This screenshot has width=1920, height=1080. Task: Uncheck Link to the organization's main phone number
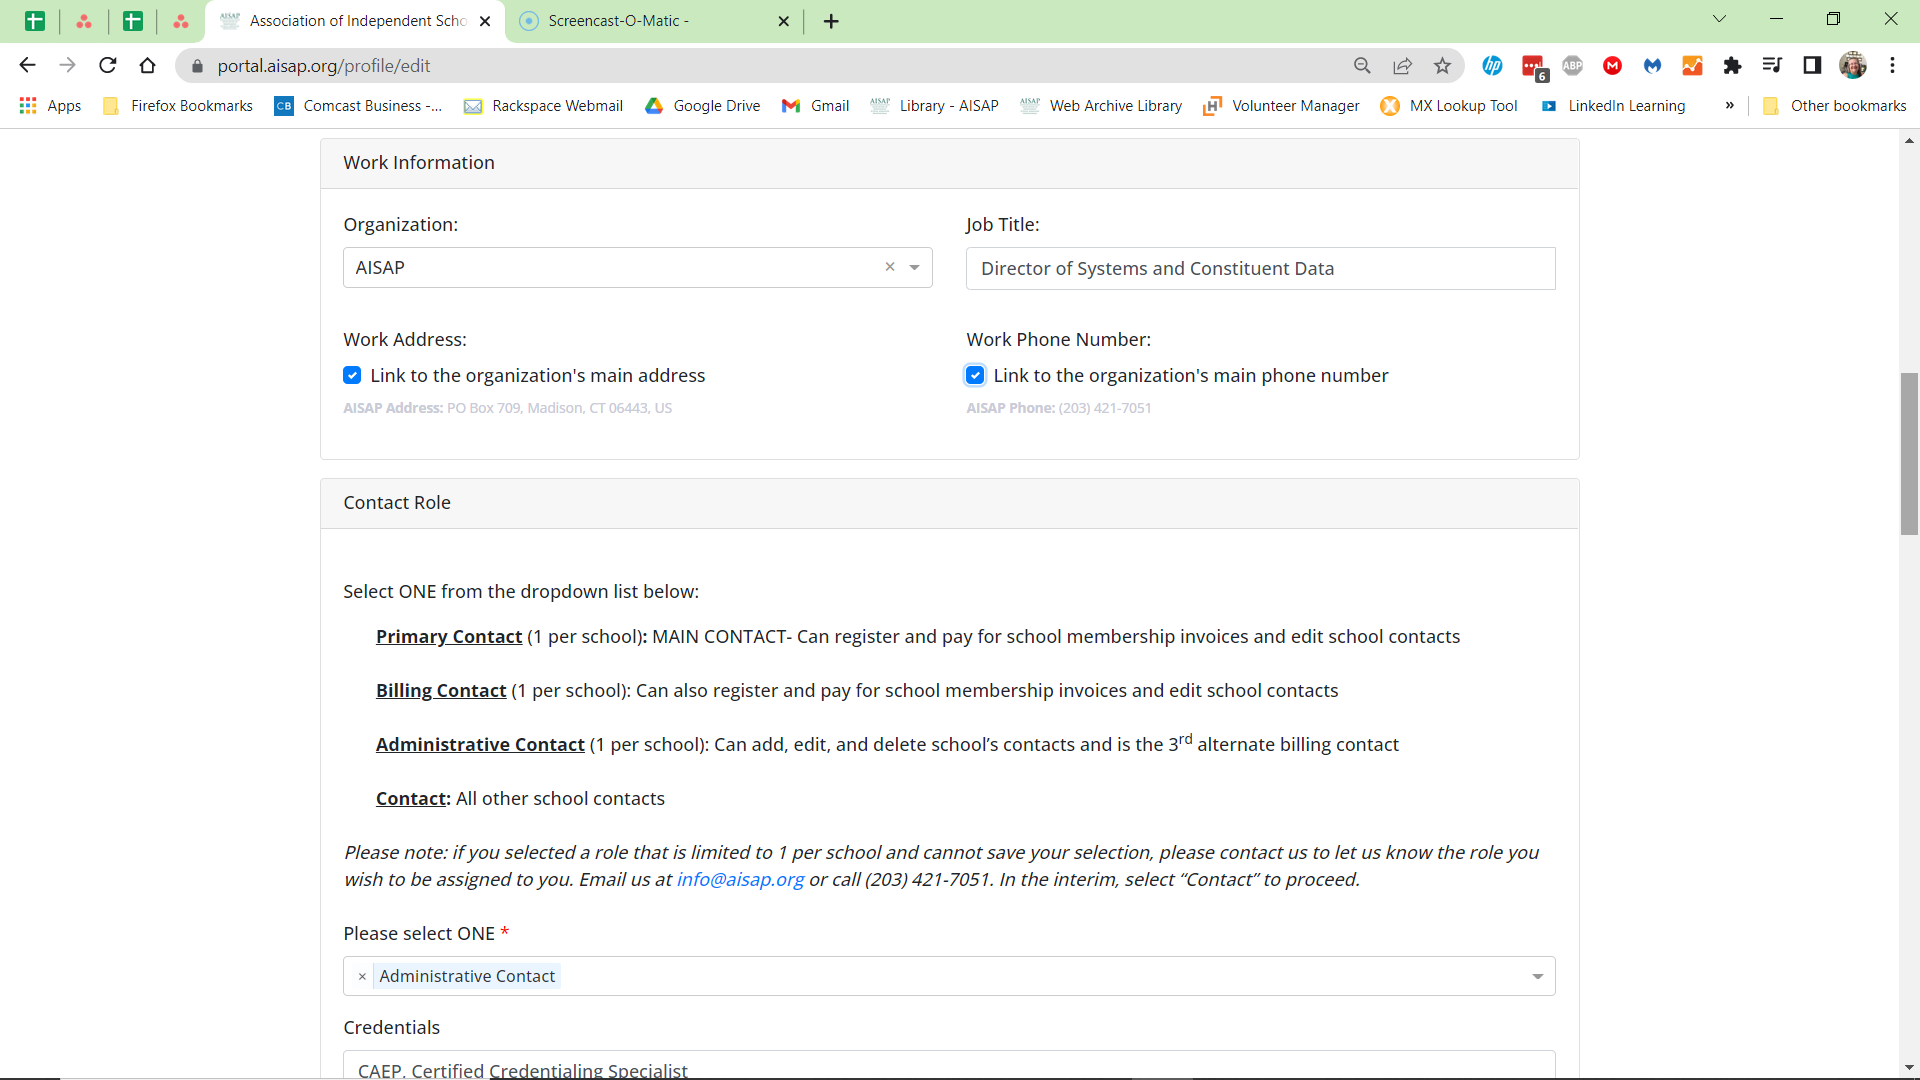[975, 375]
